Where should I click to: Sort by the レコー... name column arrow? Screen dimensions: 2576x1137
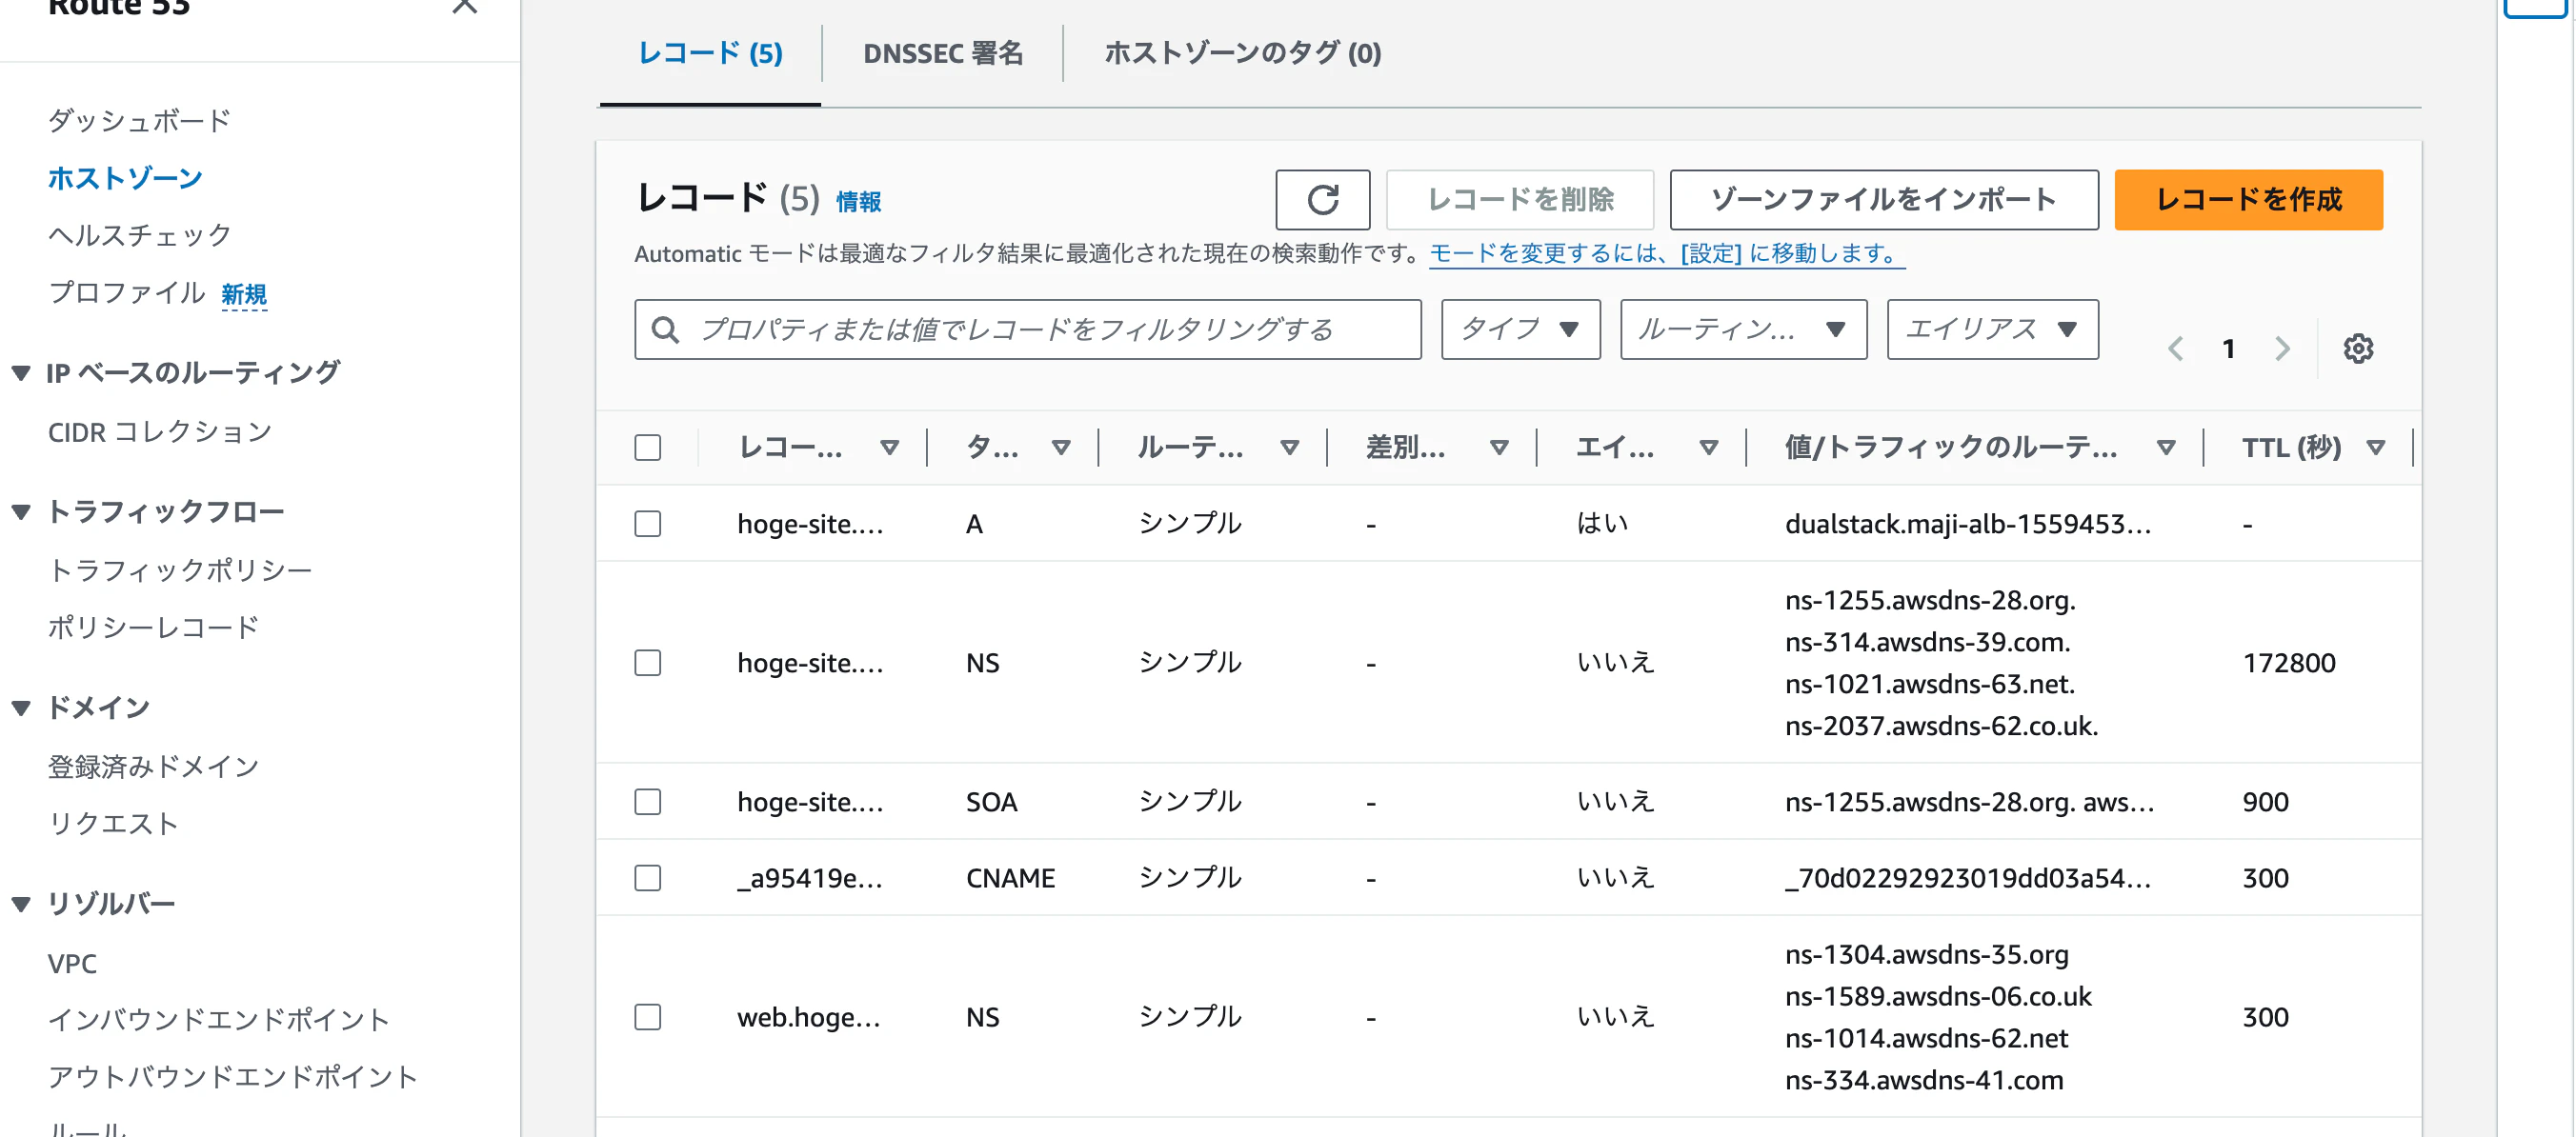(x=889, y=447)
